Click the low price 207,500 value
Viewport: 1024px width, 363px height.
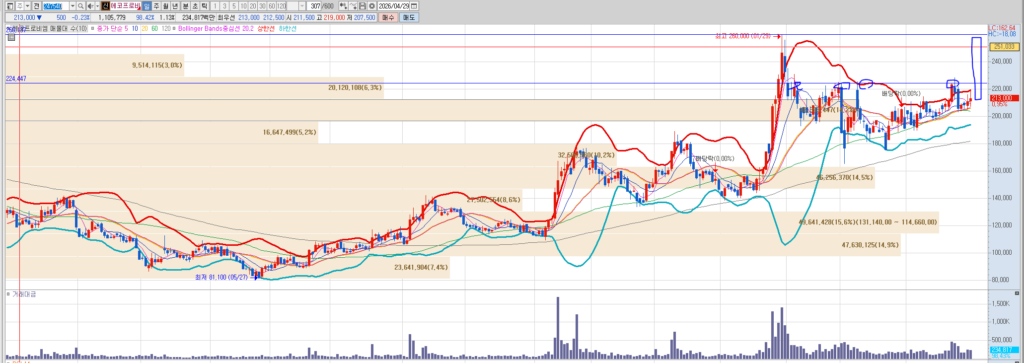click(x=364, y=18)
